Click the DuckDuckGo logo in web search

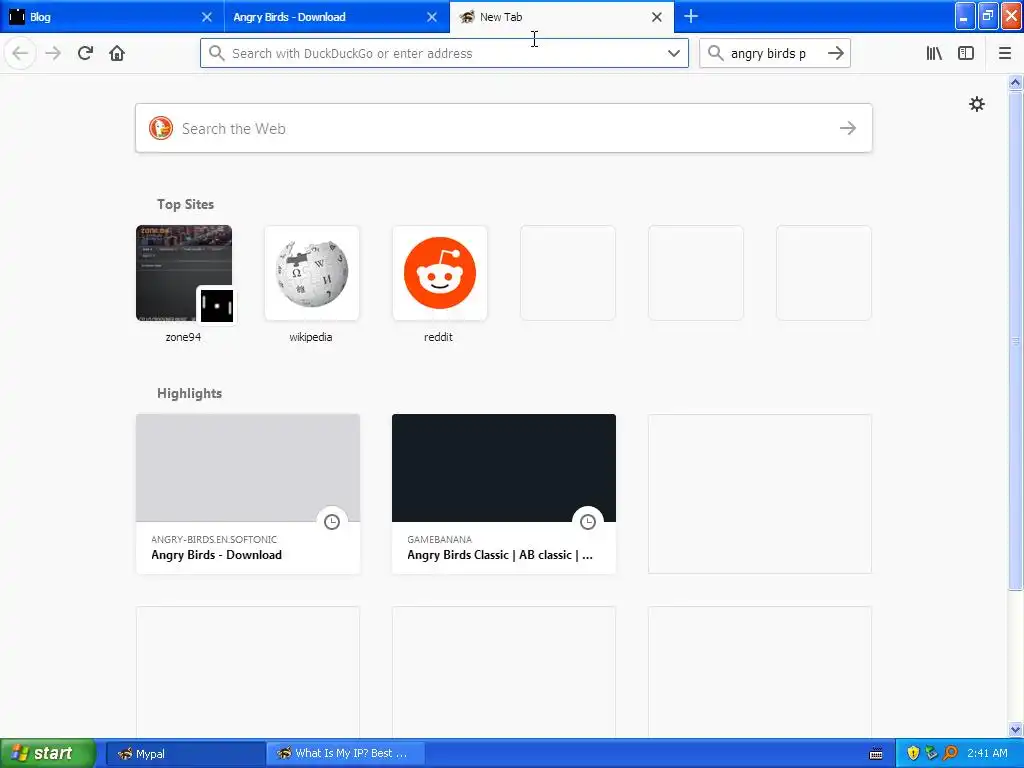pos(161,128)
